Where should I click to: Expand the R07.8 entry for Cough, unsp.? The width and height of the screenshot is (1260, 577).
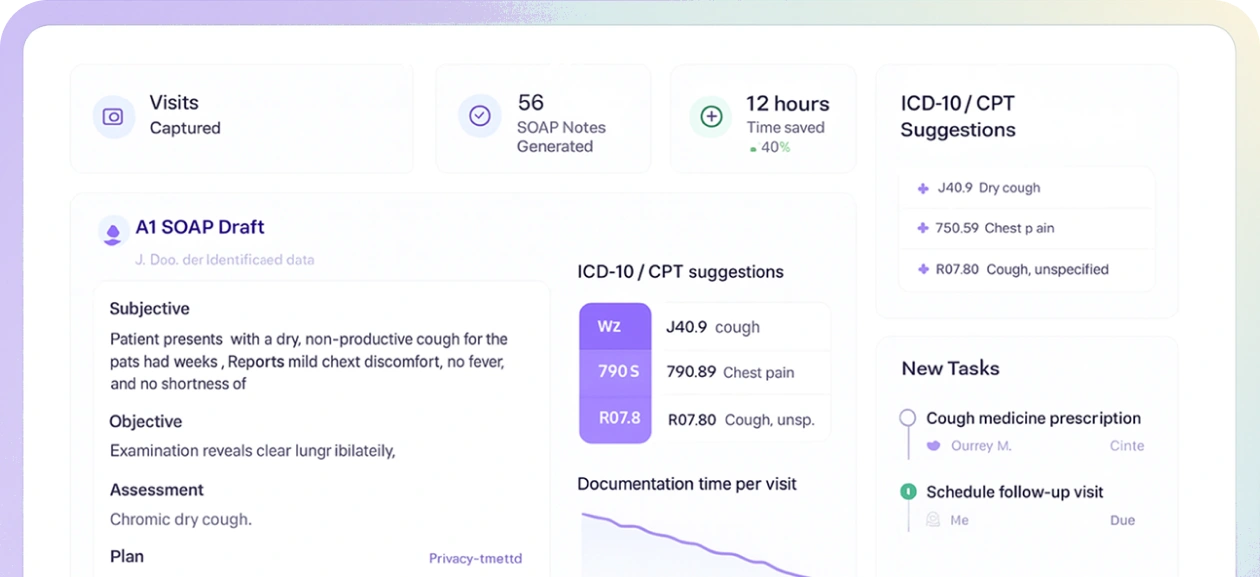615,419
